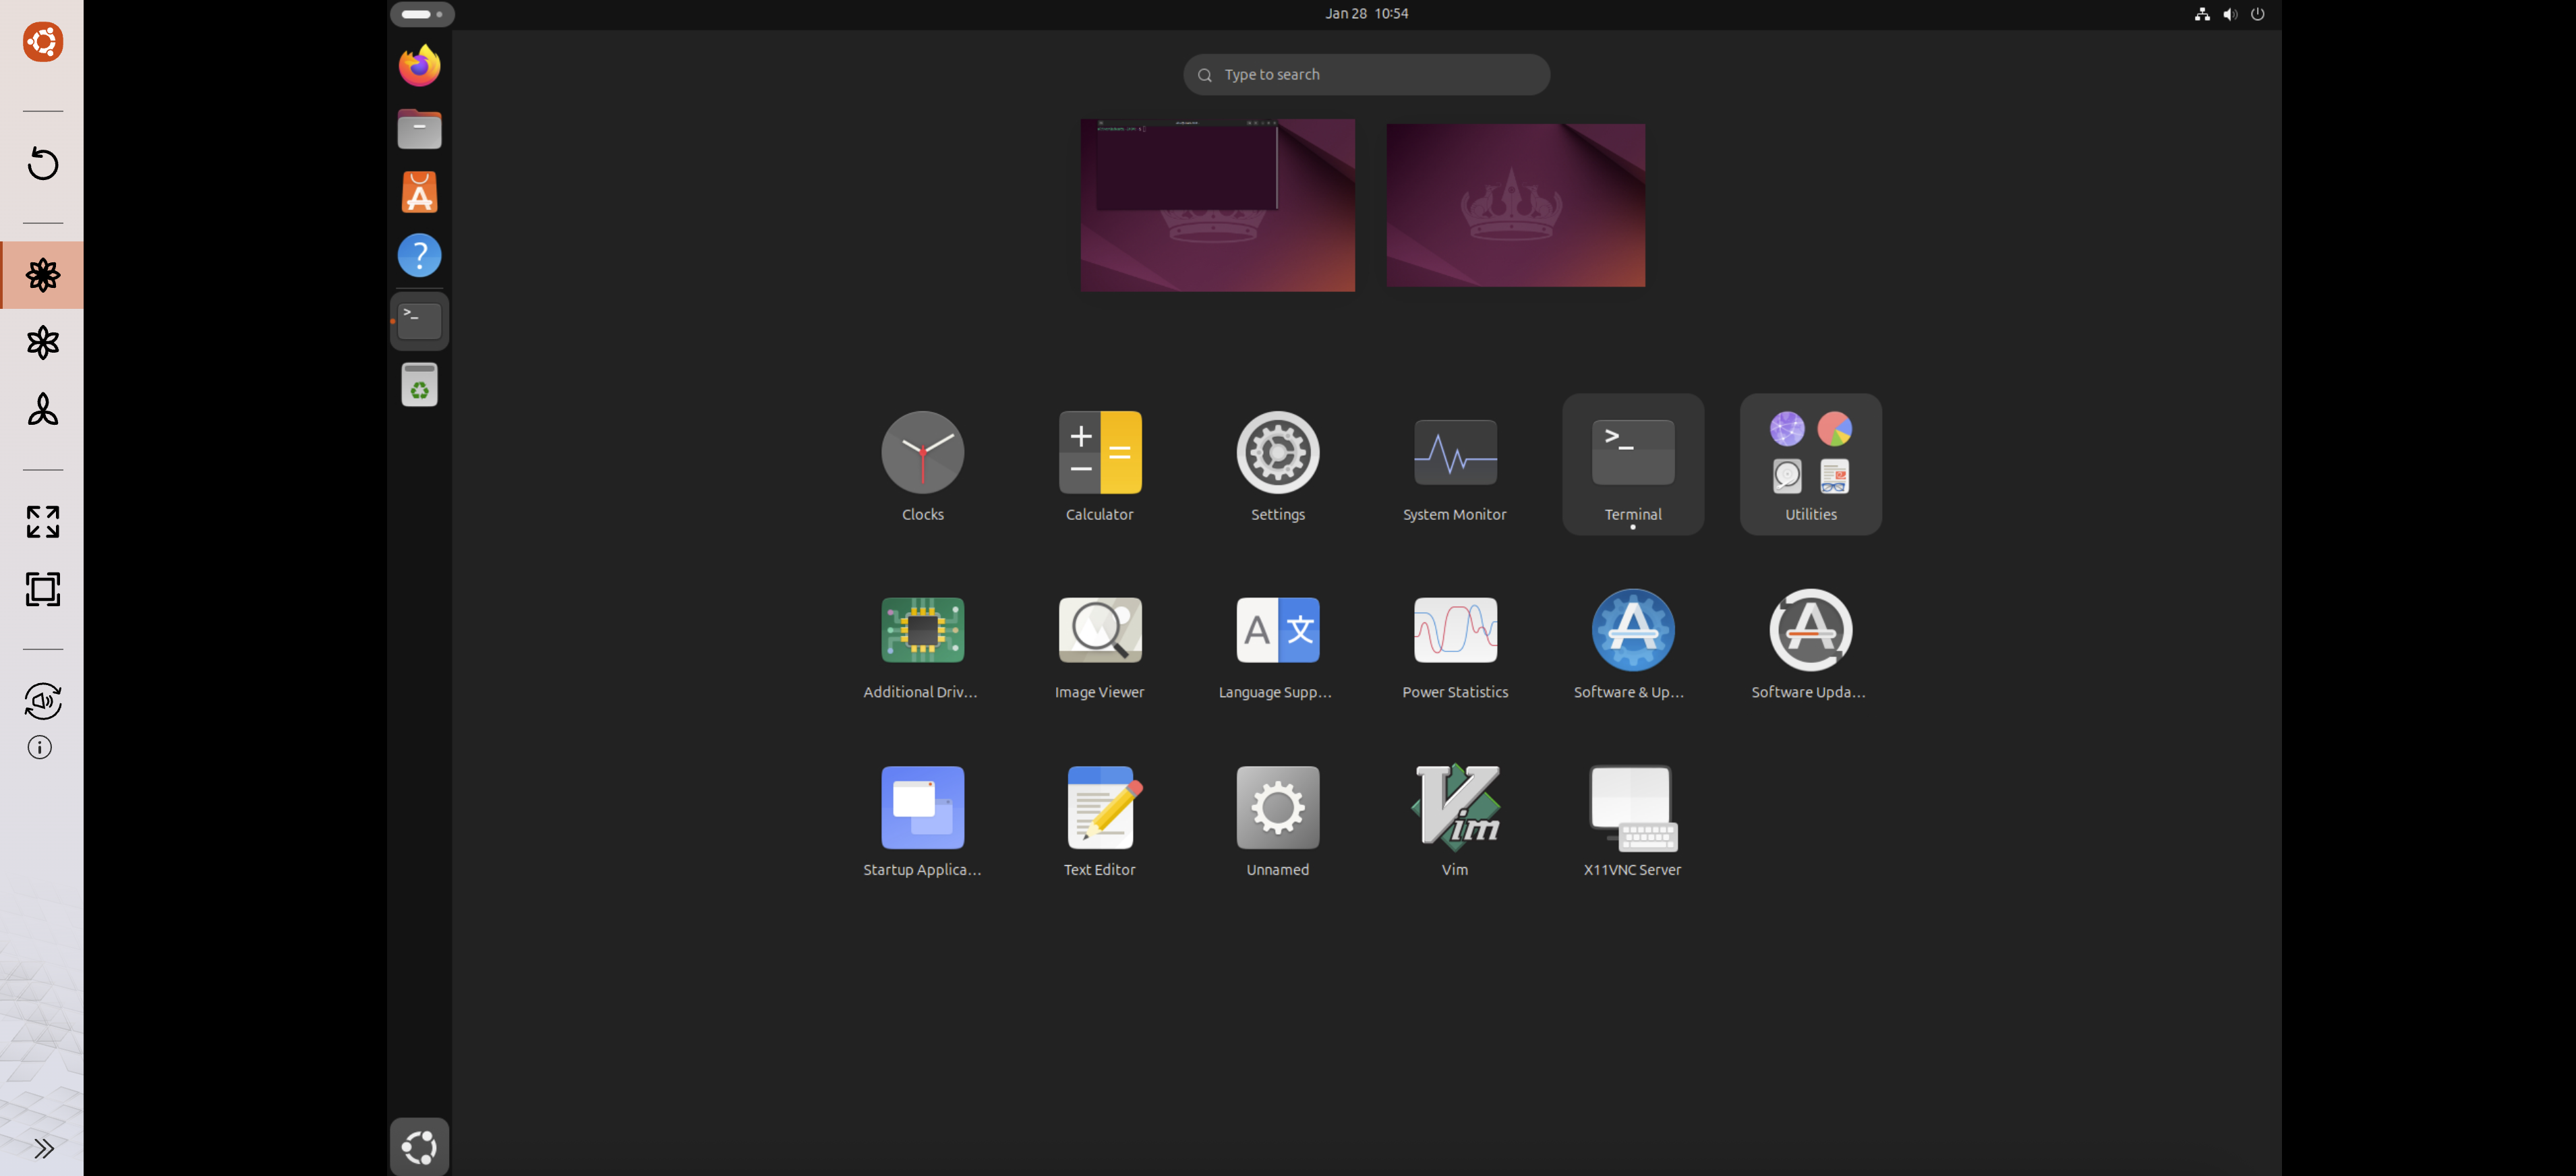Launch the Clocks application
Viewport: 2576px width, 1176px height.
click(922, 452)
